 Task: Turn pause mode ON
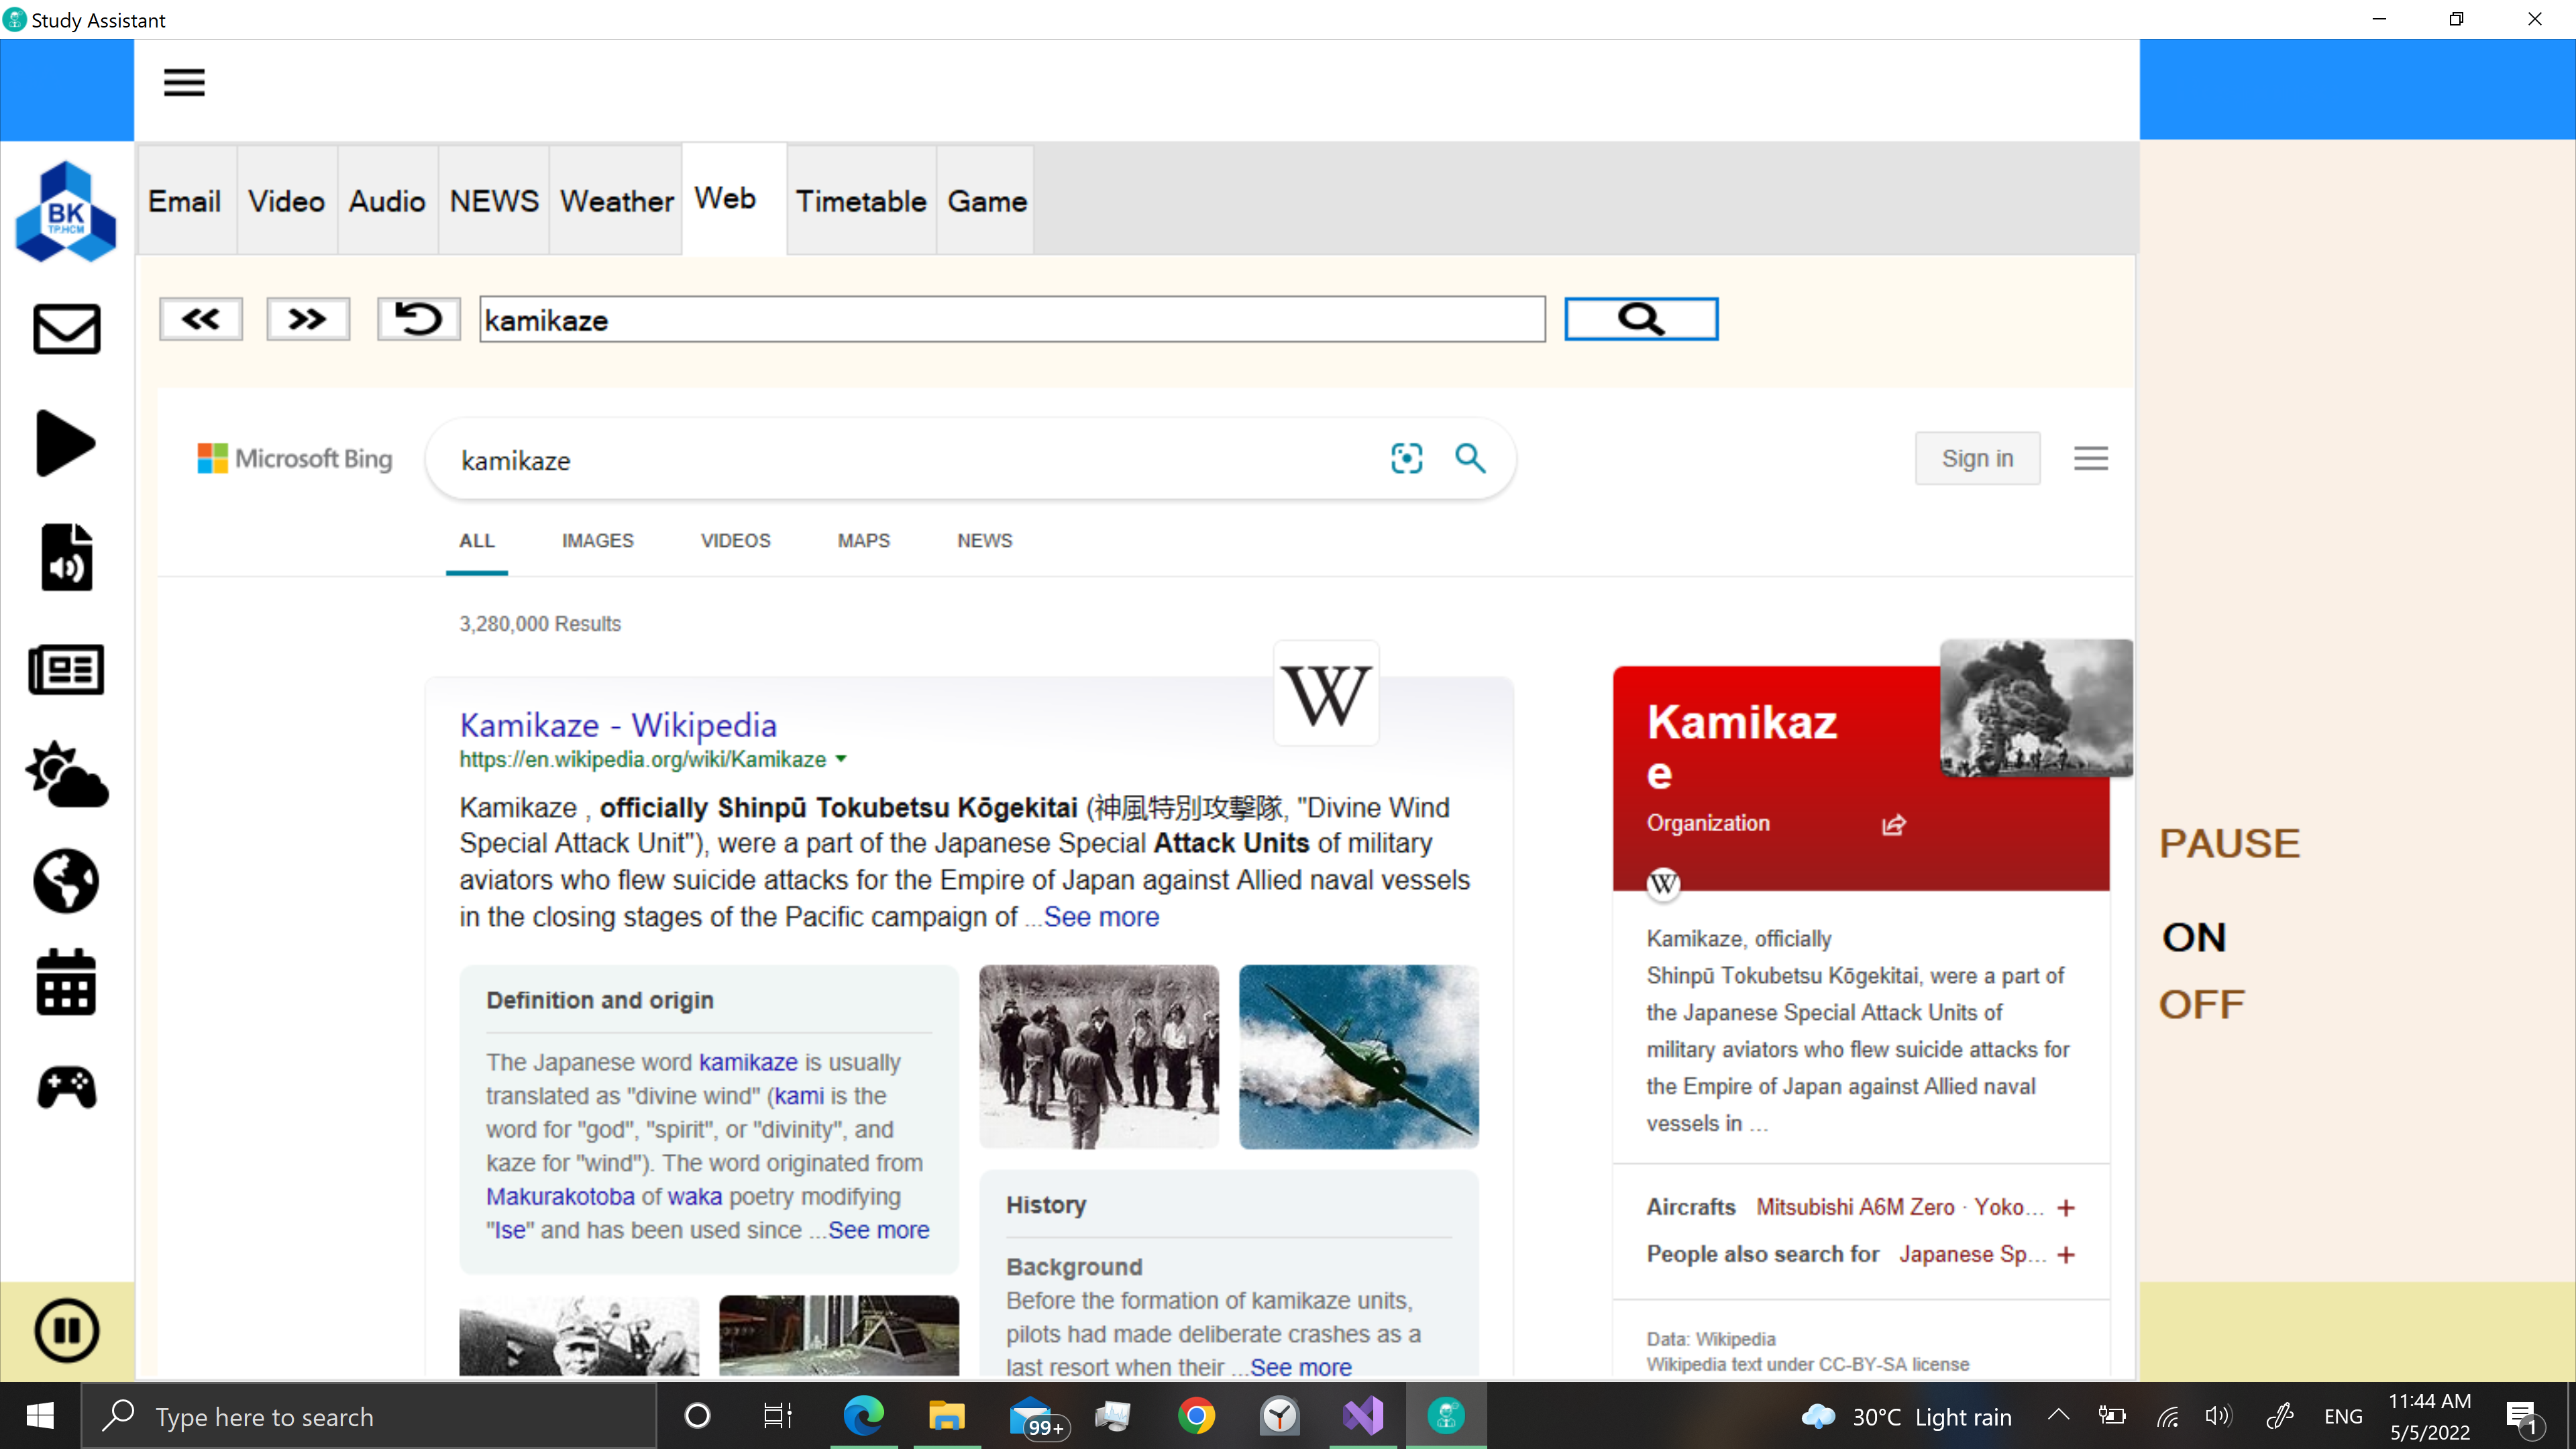coord(2194,938)
